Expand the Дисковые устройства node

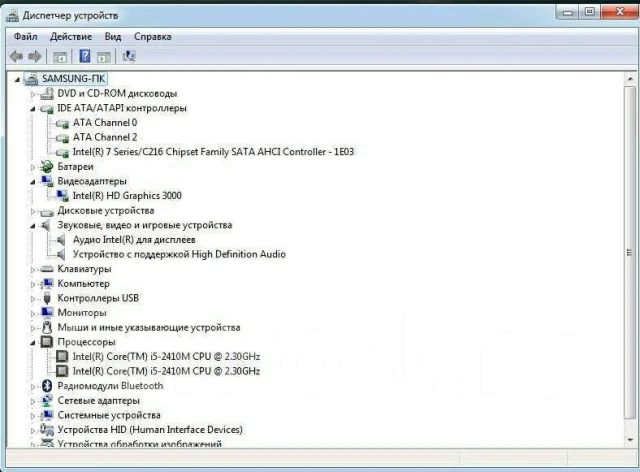(x=33, y=212)
